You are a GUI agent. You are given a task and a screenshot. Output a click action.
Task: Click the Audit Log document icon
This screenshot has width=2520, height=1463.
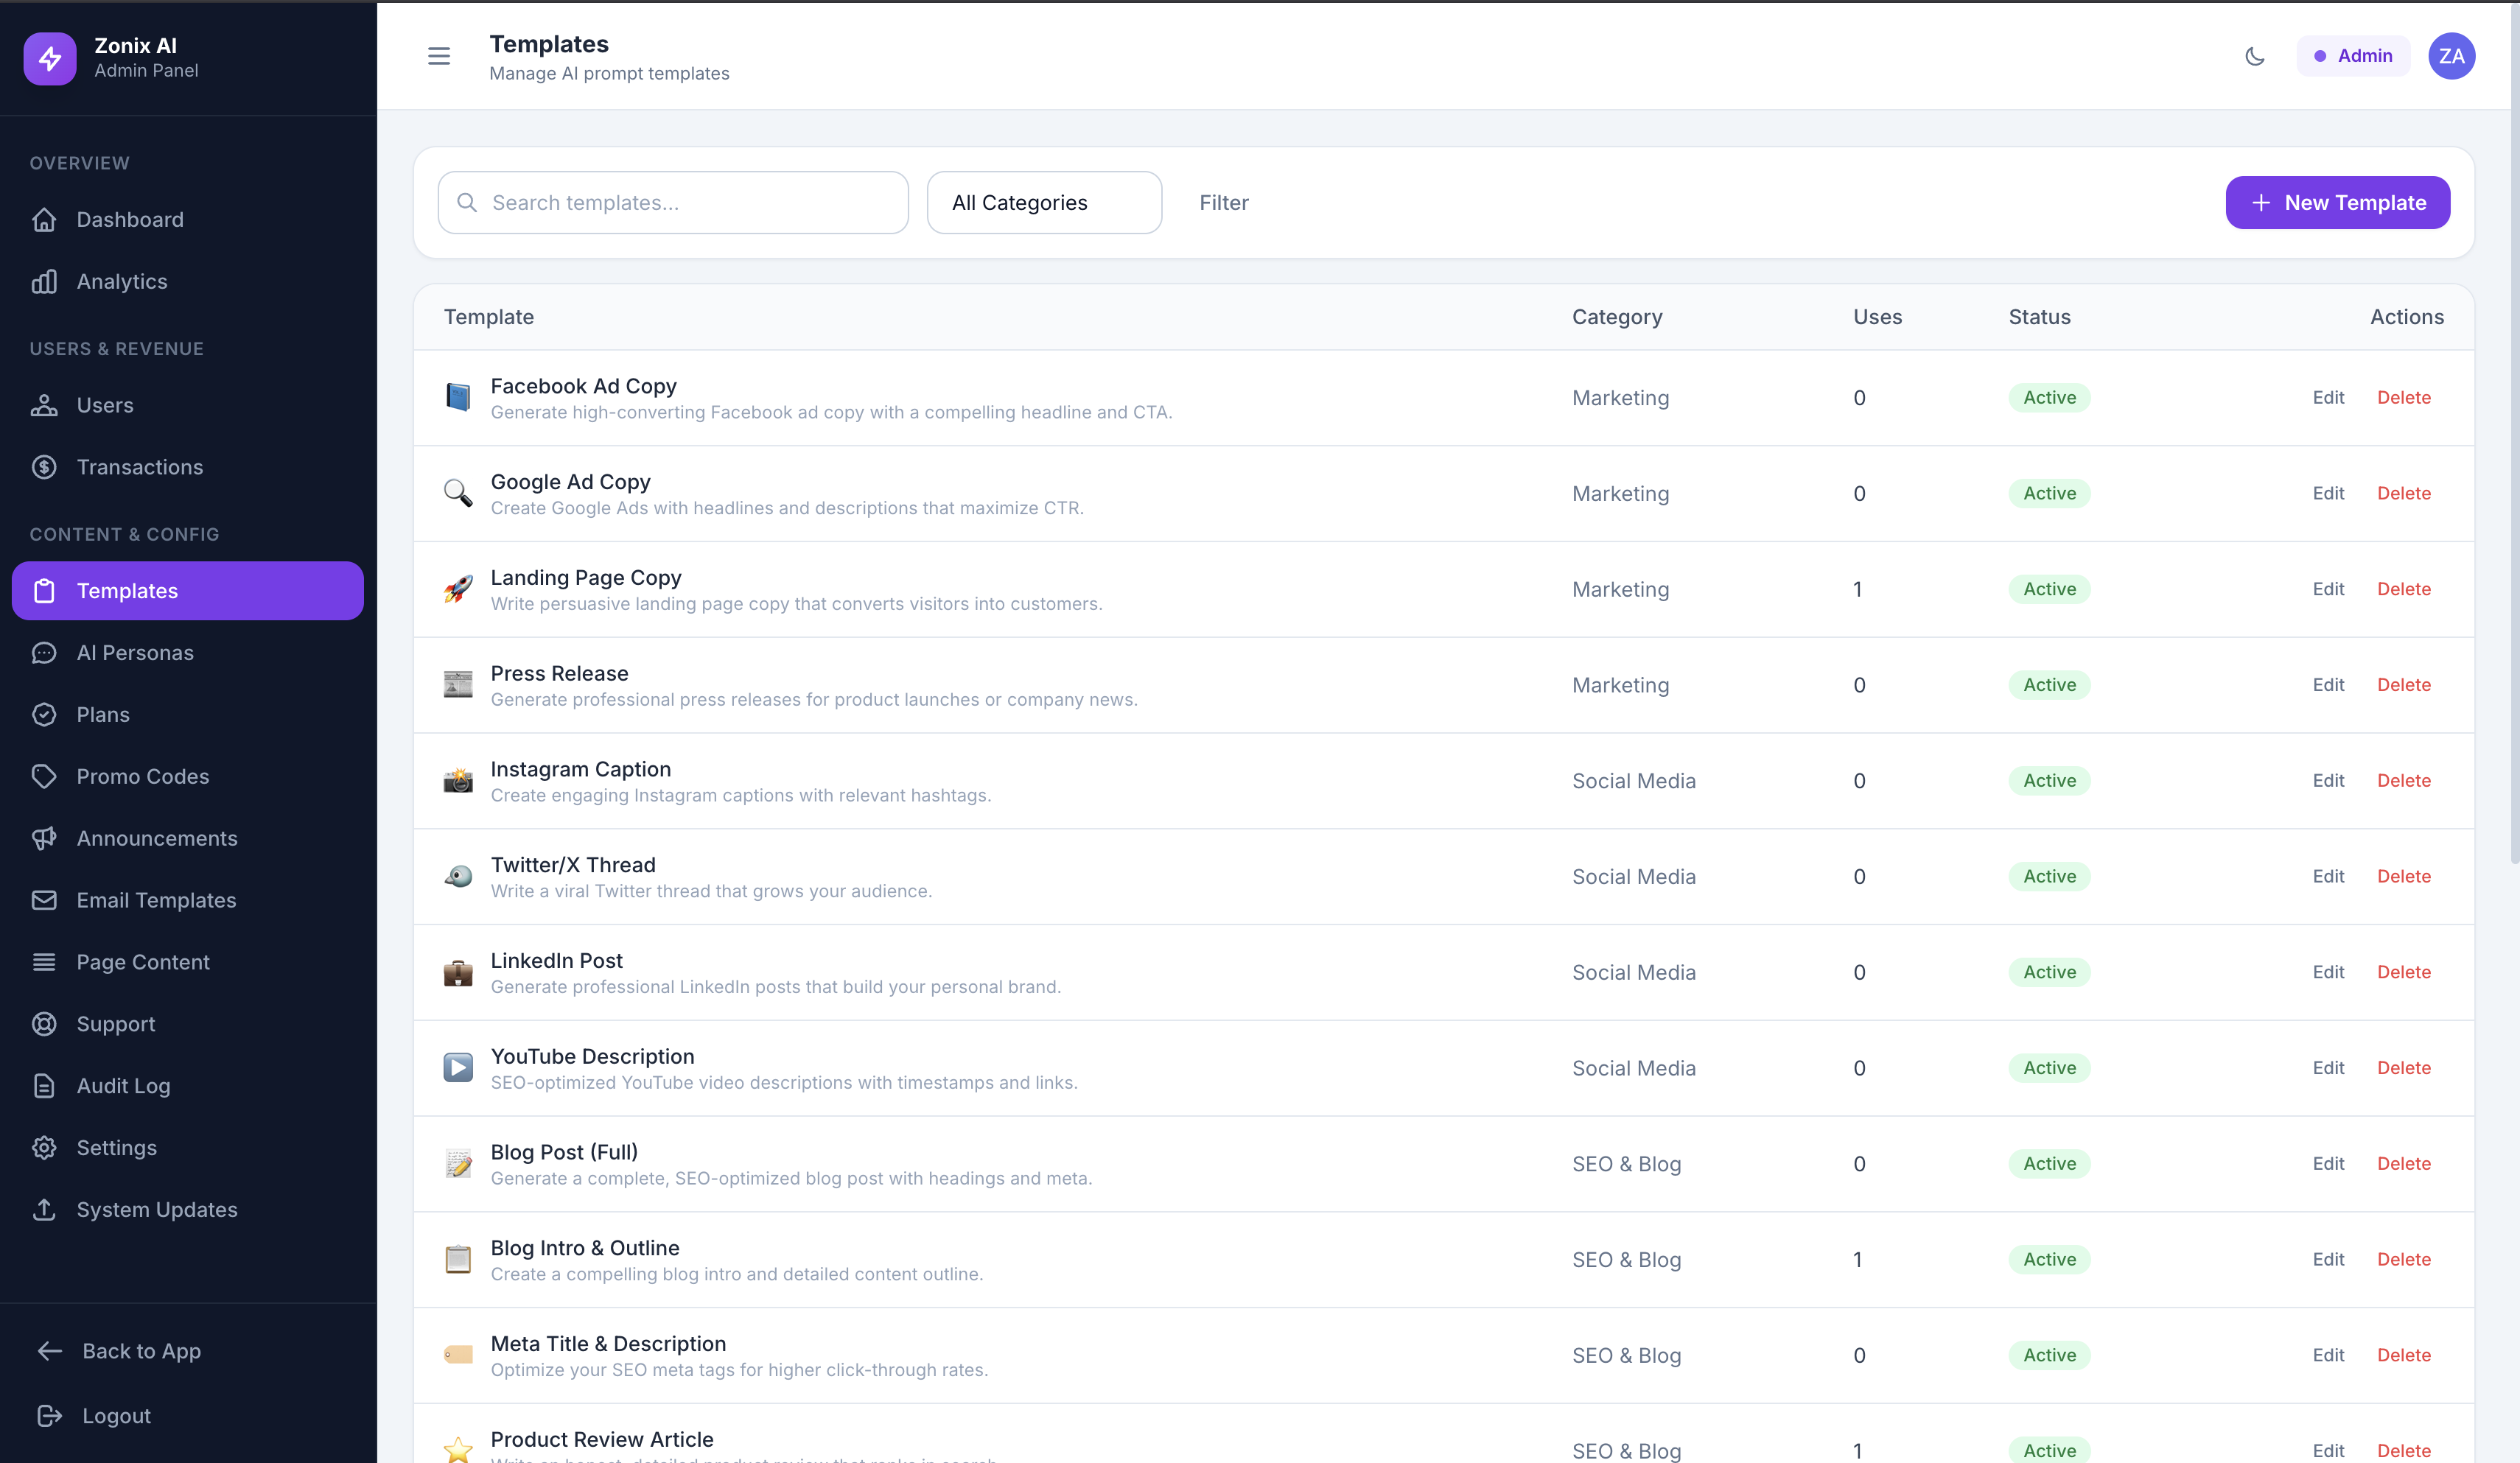coord(44,1086)
